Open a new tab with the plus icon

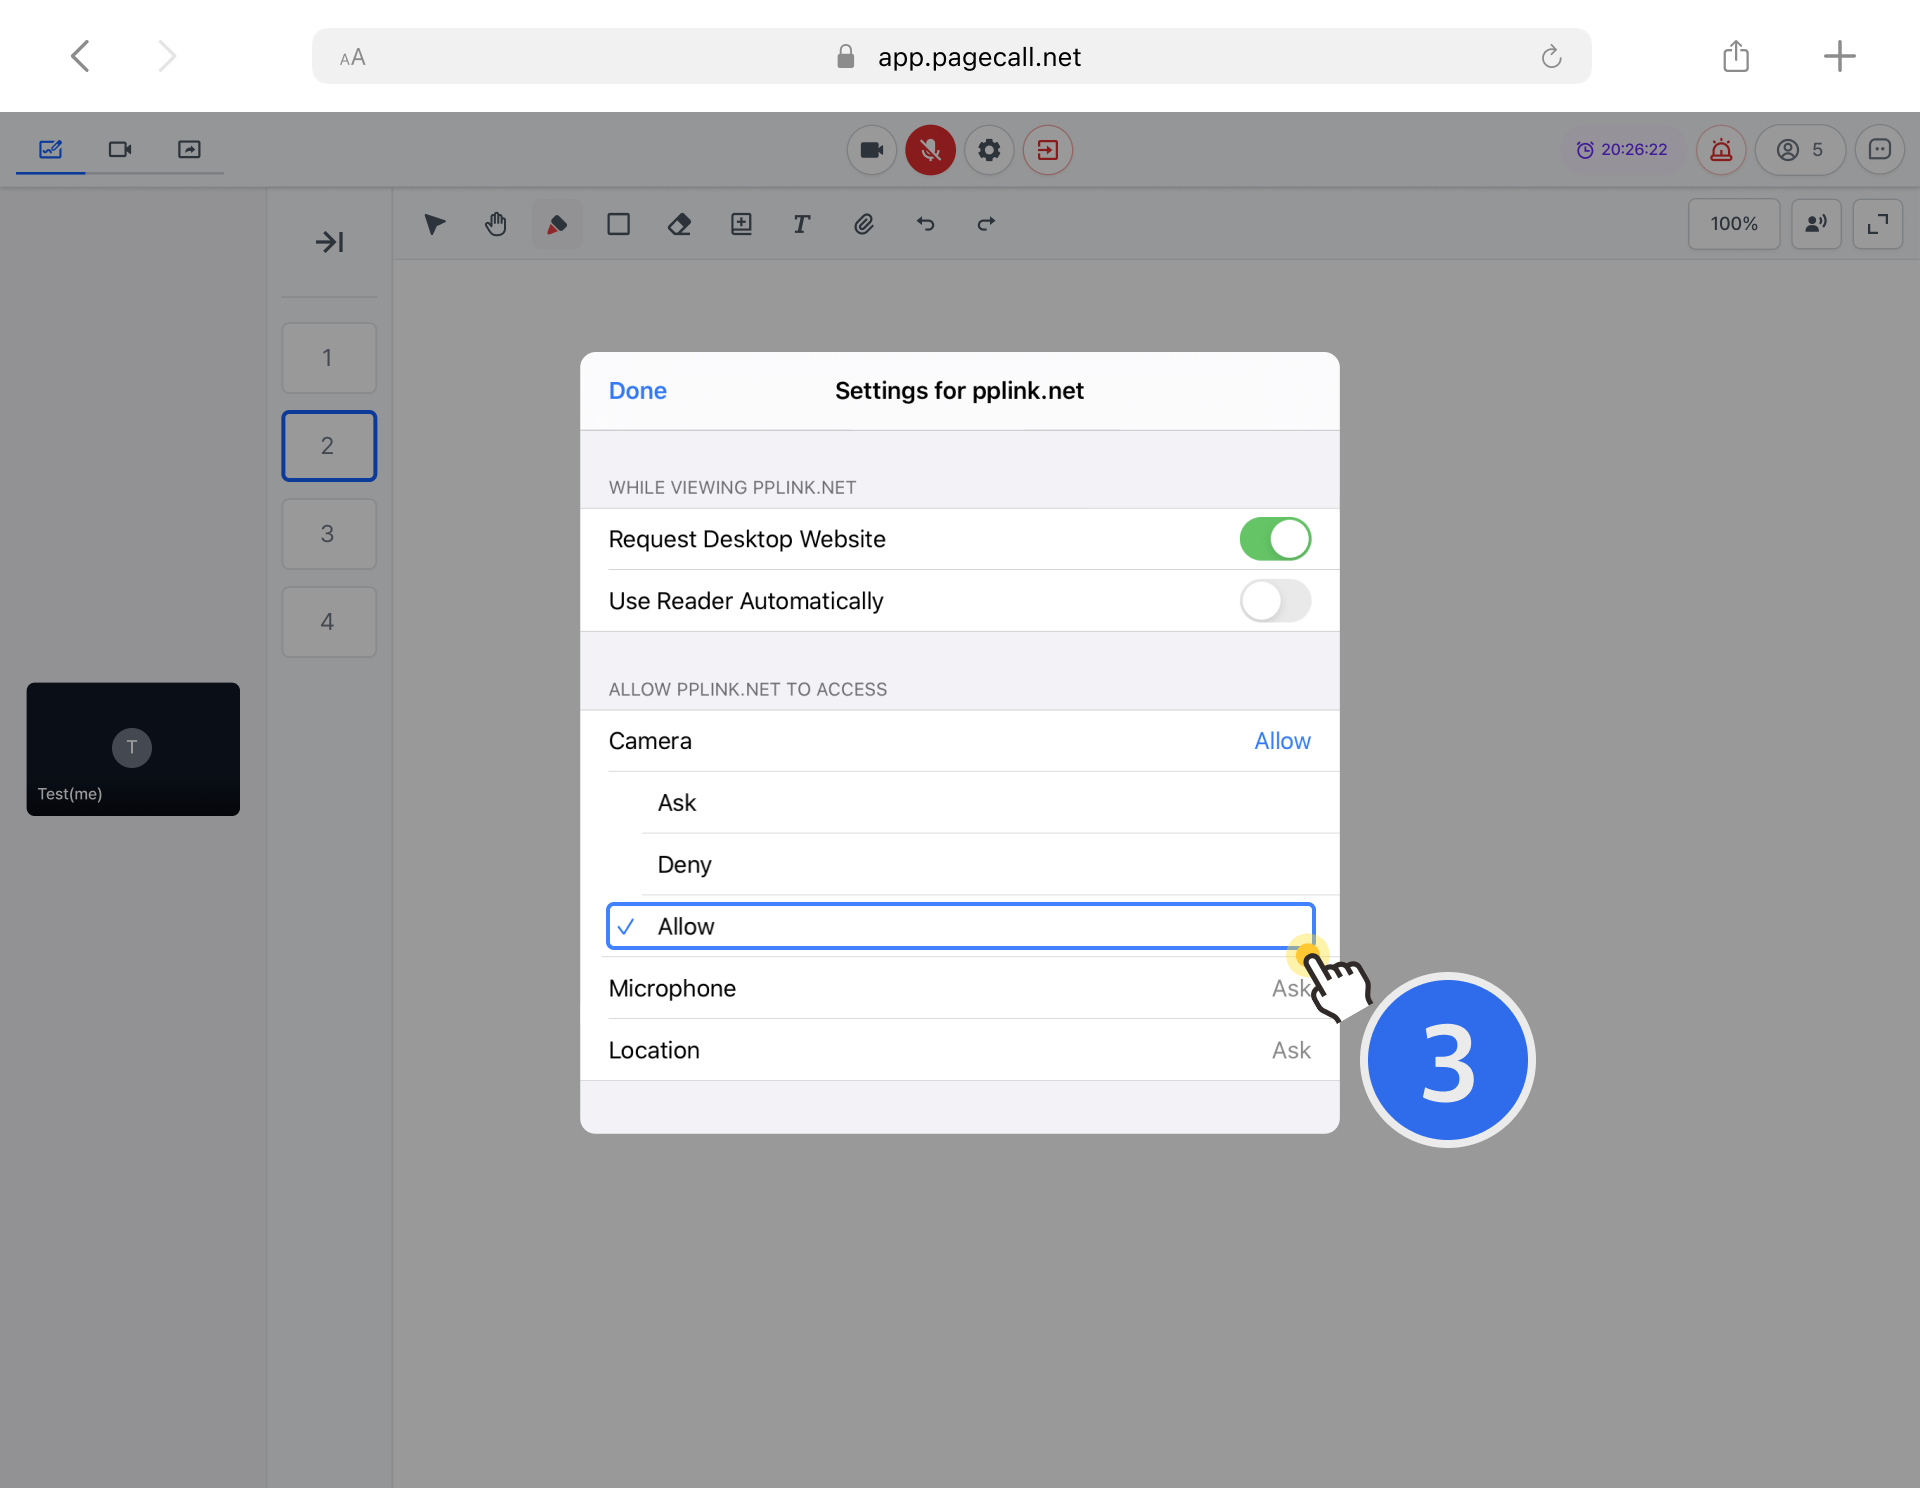point(1839,56)
